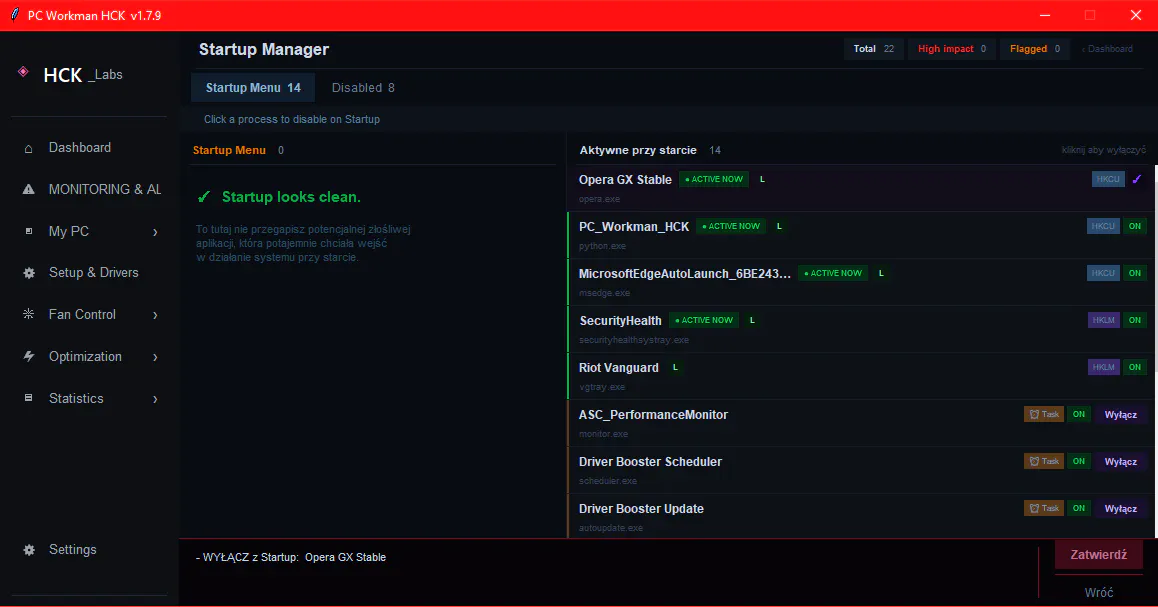The width and height of the screenshot is (1158, 607).
Task: Toggle ON switch for MicrosoftEdgeAutoLaunch
Action: 1135,273
